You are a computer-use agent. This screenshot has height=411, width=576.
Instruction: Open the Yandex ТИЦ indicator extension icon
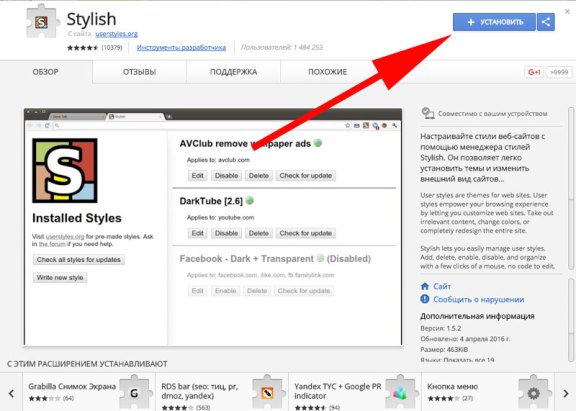click(x=400, y=393)
